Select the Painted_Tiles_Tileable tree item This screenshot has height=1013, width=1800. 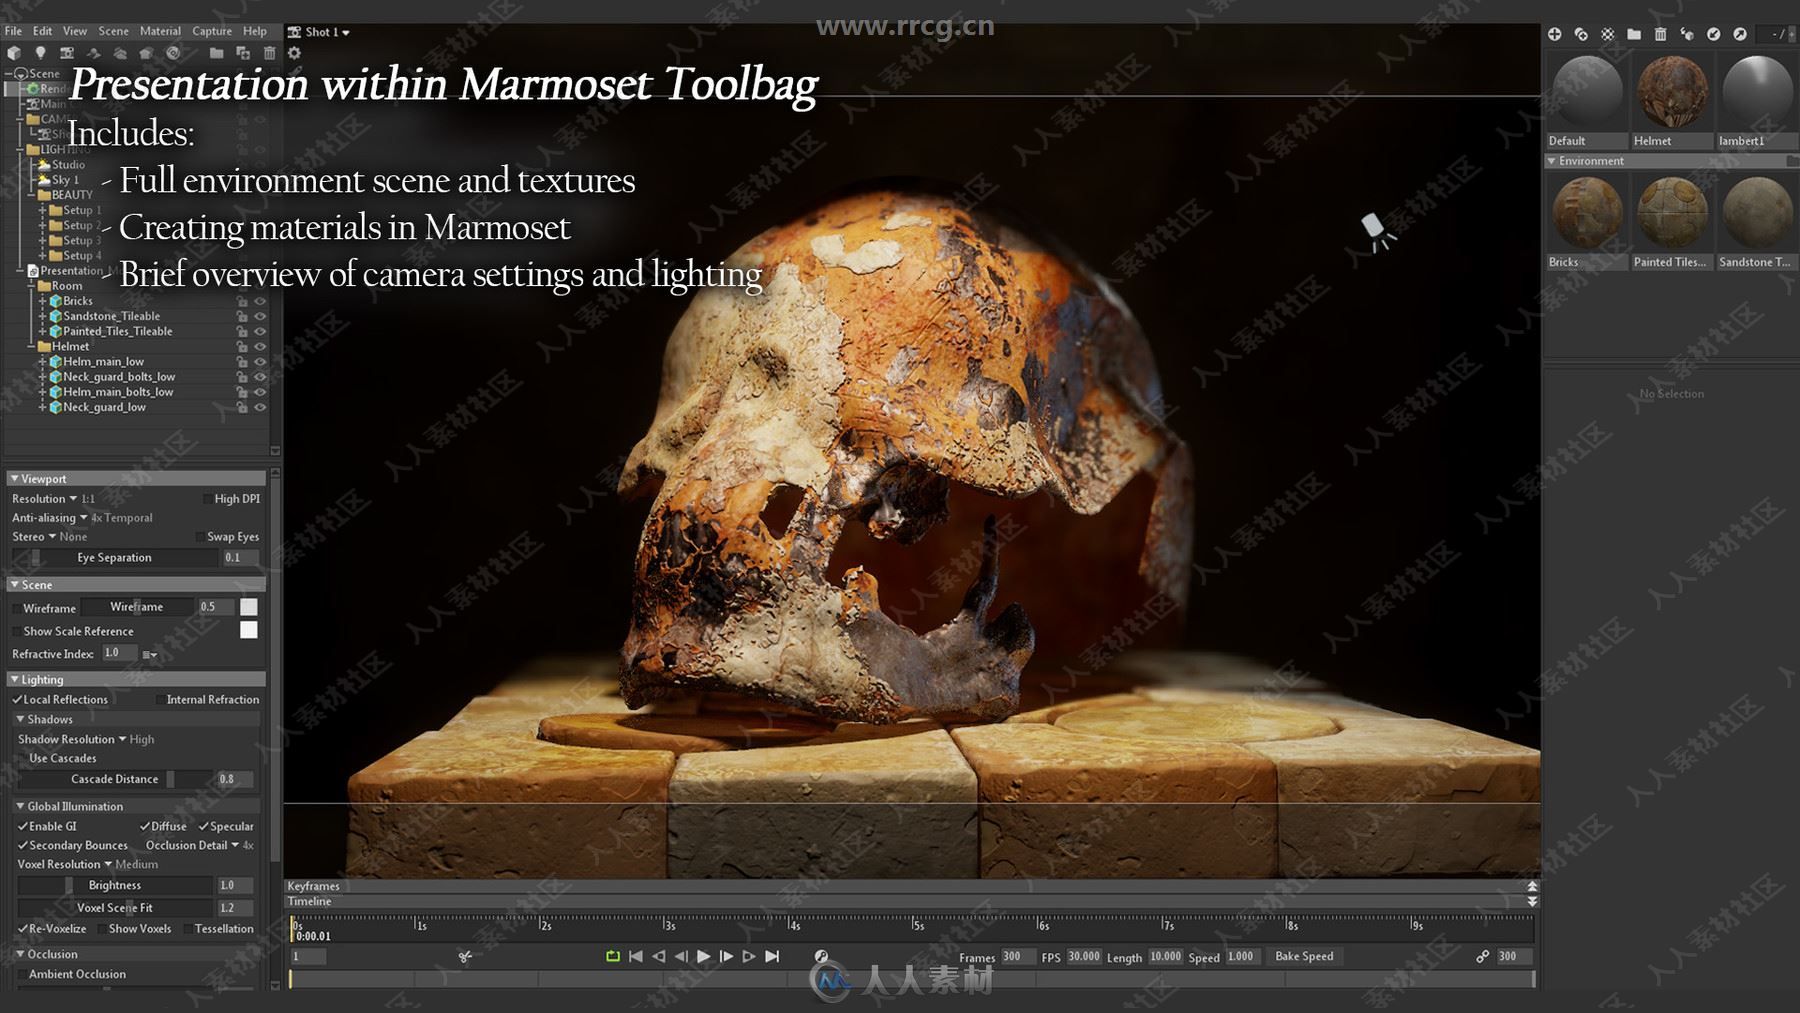pyautogui.click(x=118, y=332)
